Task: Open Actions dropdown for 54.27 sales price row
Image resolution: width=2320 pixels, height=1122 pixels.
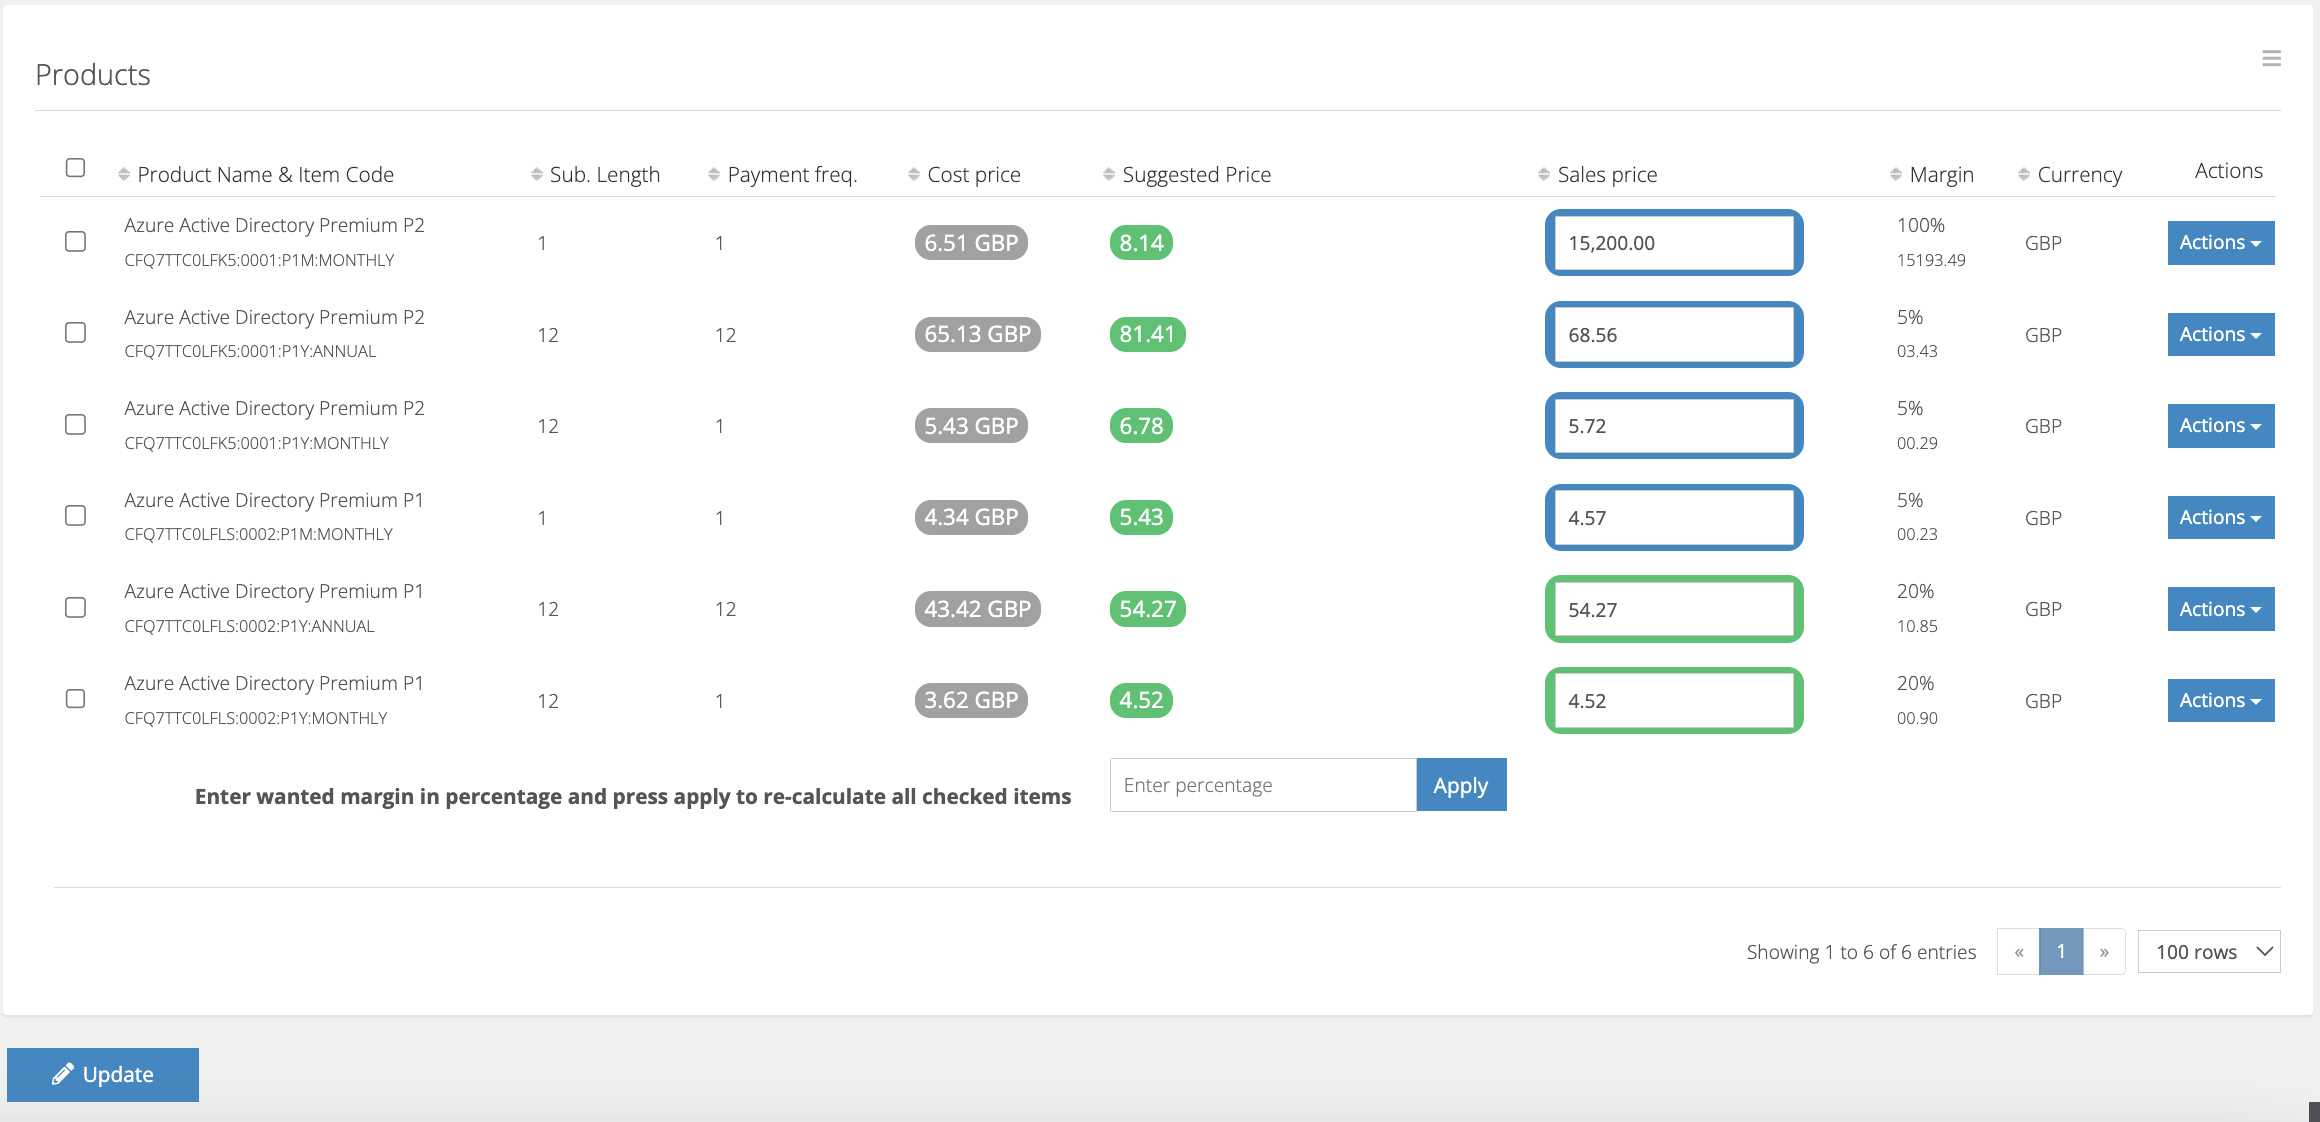Action: [x=2220, y=609]
